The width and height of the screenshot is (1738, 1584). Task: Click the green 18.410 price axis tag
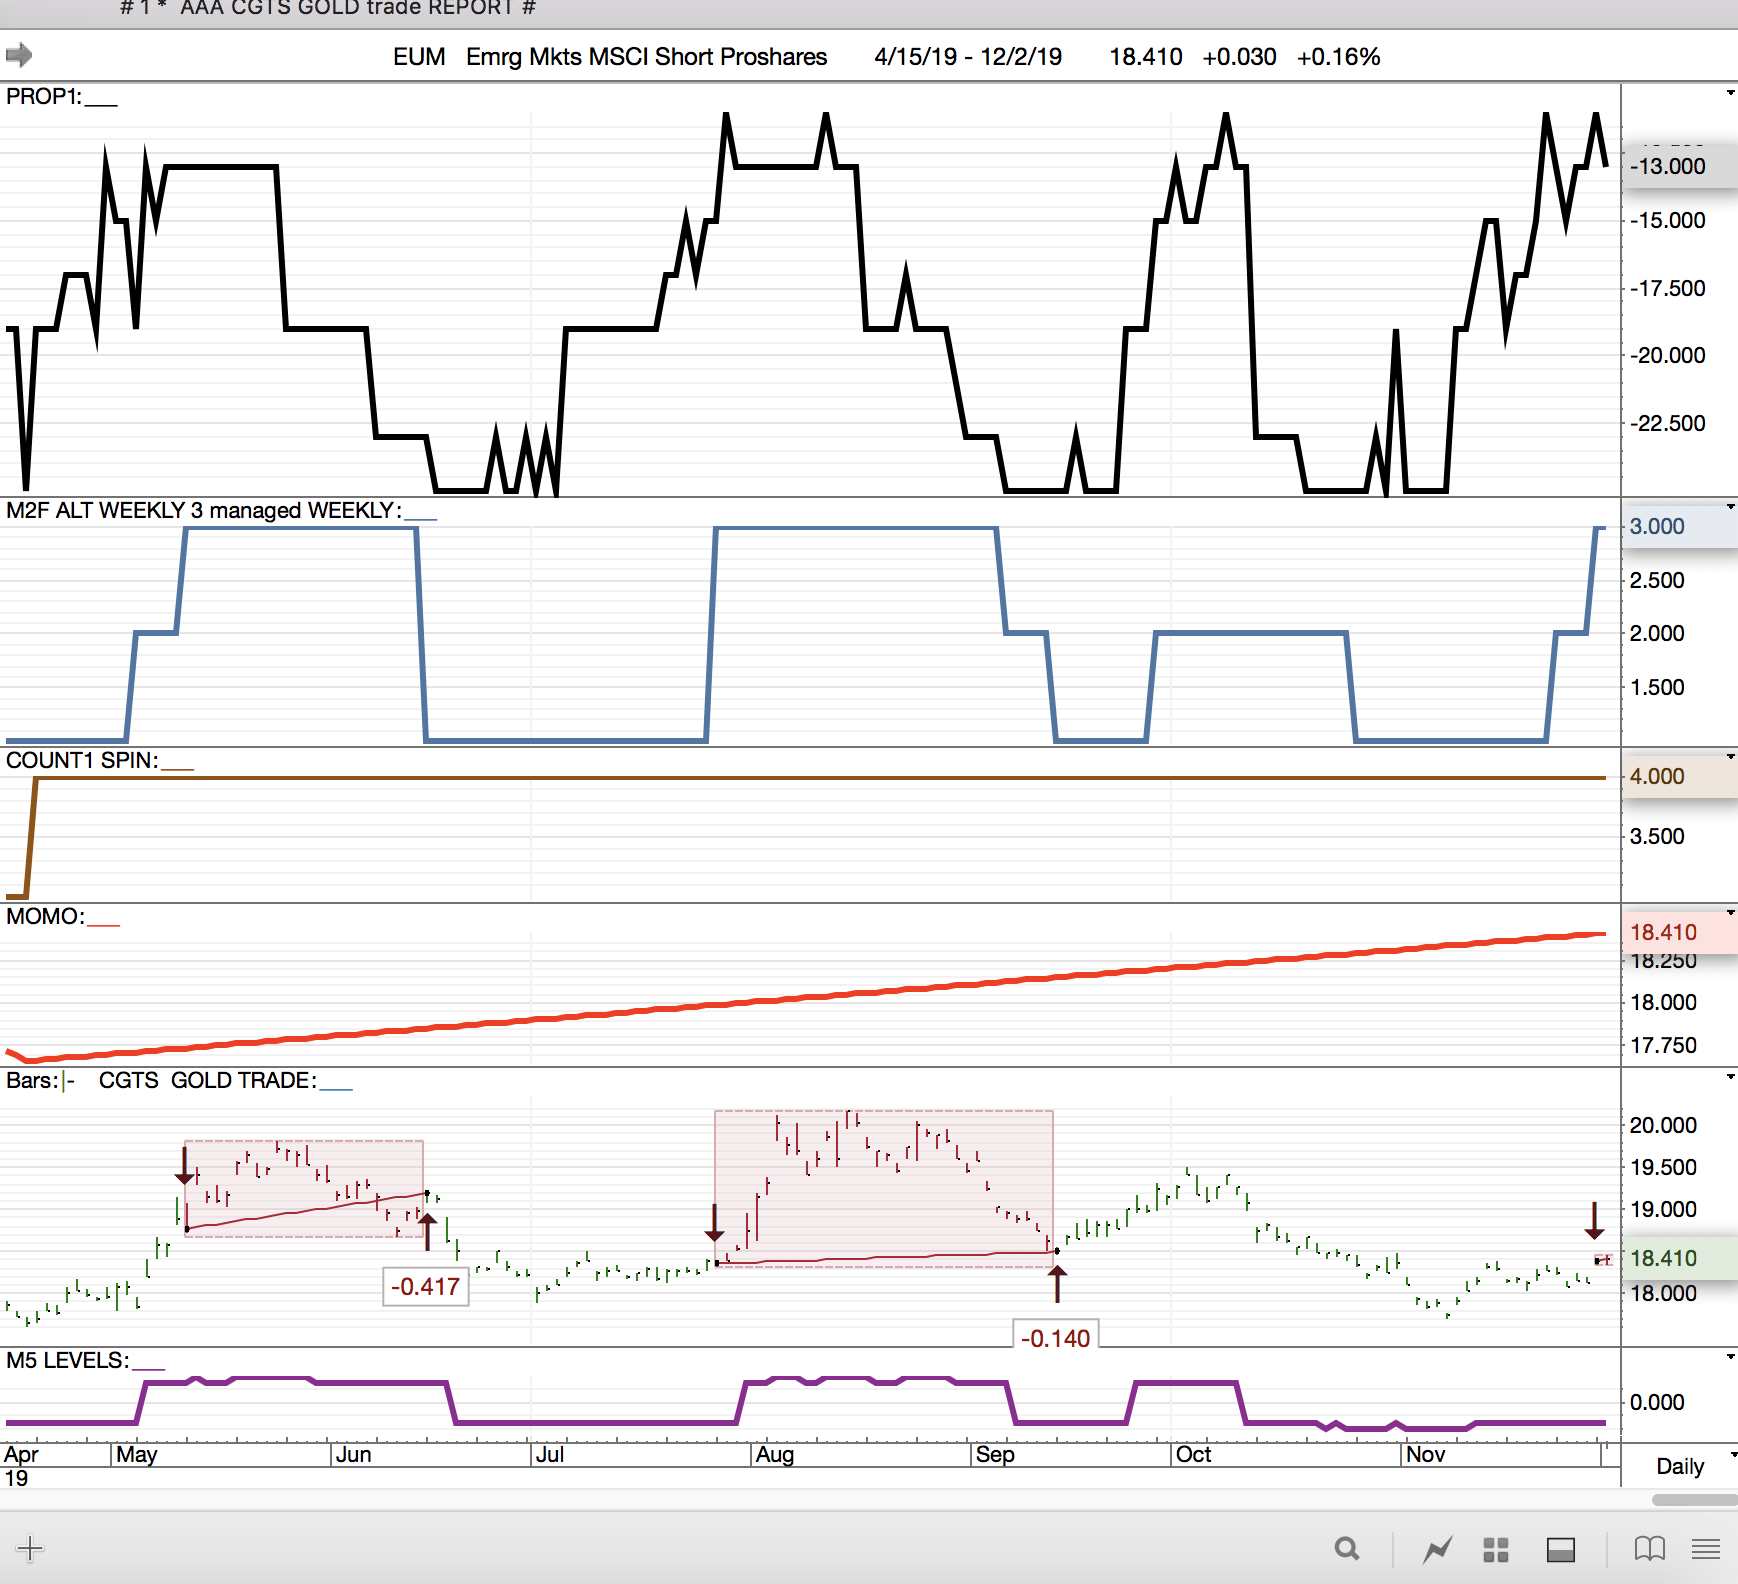tap(1680, 1258)
